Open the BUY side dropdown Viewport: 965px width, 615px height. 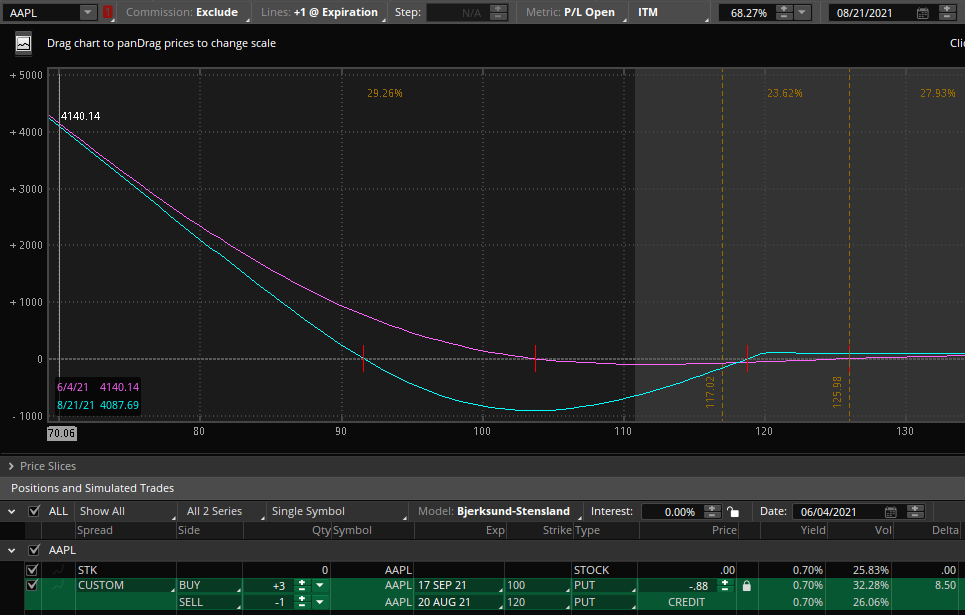(x=209, y=585)
